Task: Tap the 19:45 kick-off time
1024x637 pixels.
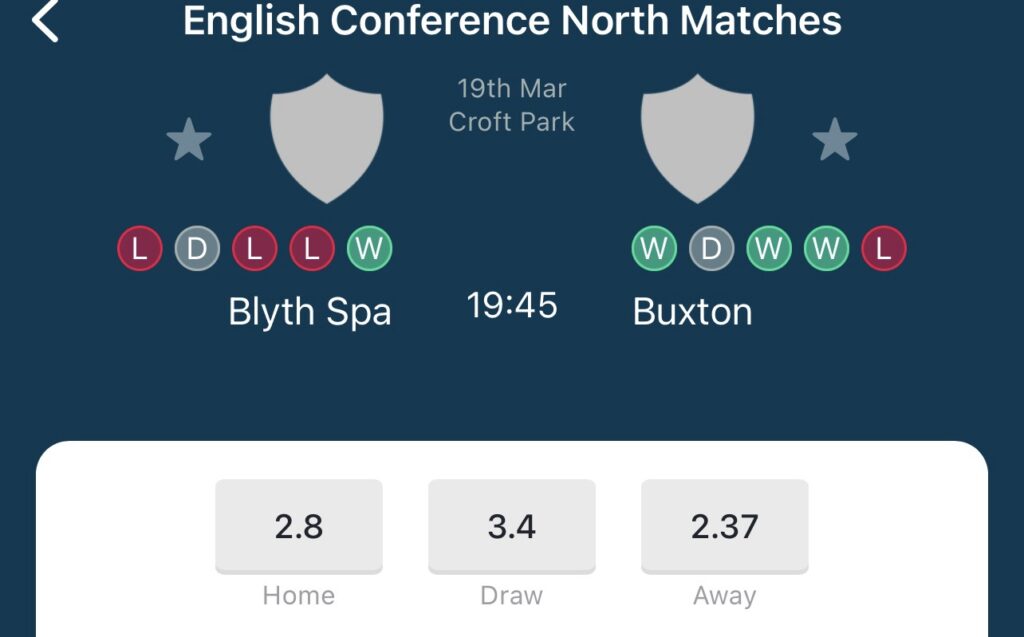Action: click(x=512, y=305)
